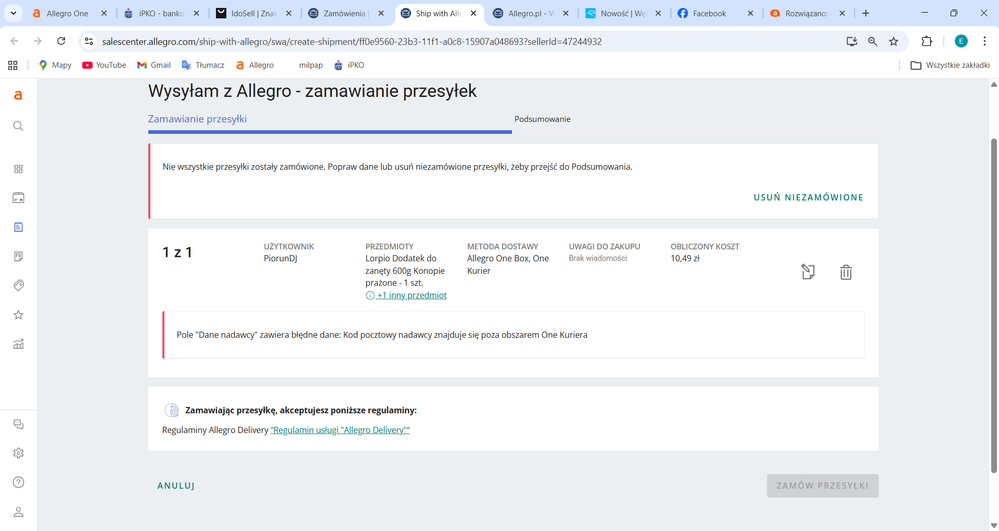The image size is (999, 531).
Task: Open Wszystkie zakładki folder
Action: 950,65
